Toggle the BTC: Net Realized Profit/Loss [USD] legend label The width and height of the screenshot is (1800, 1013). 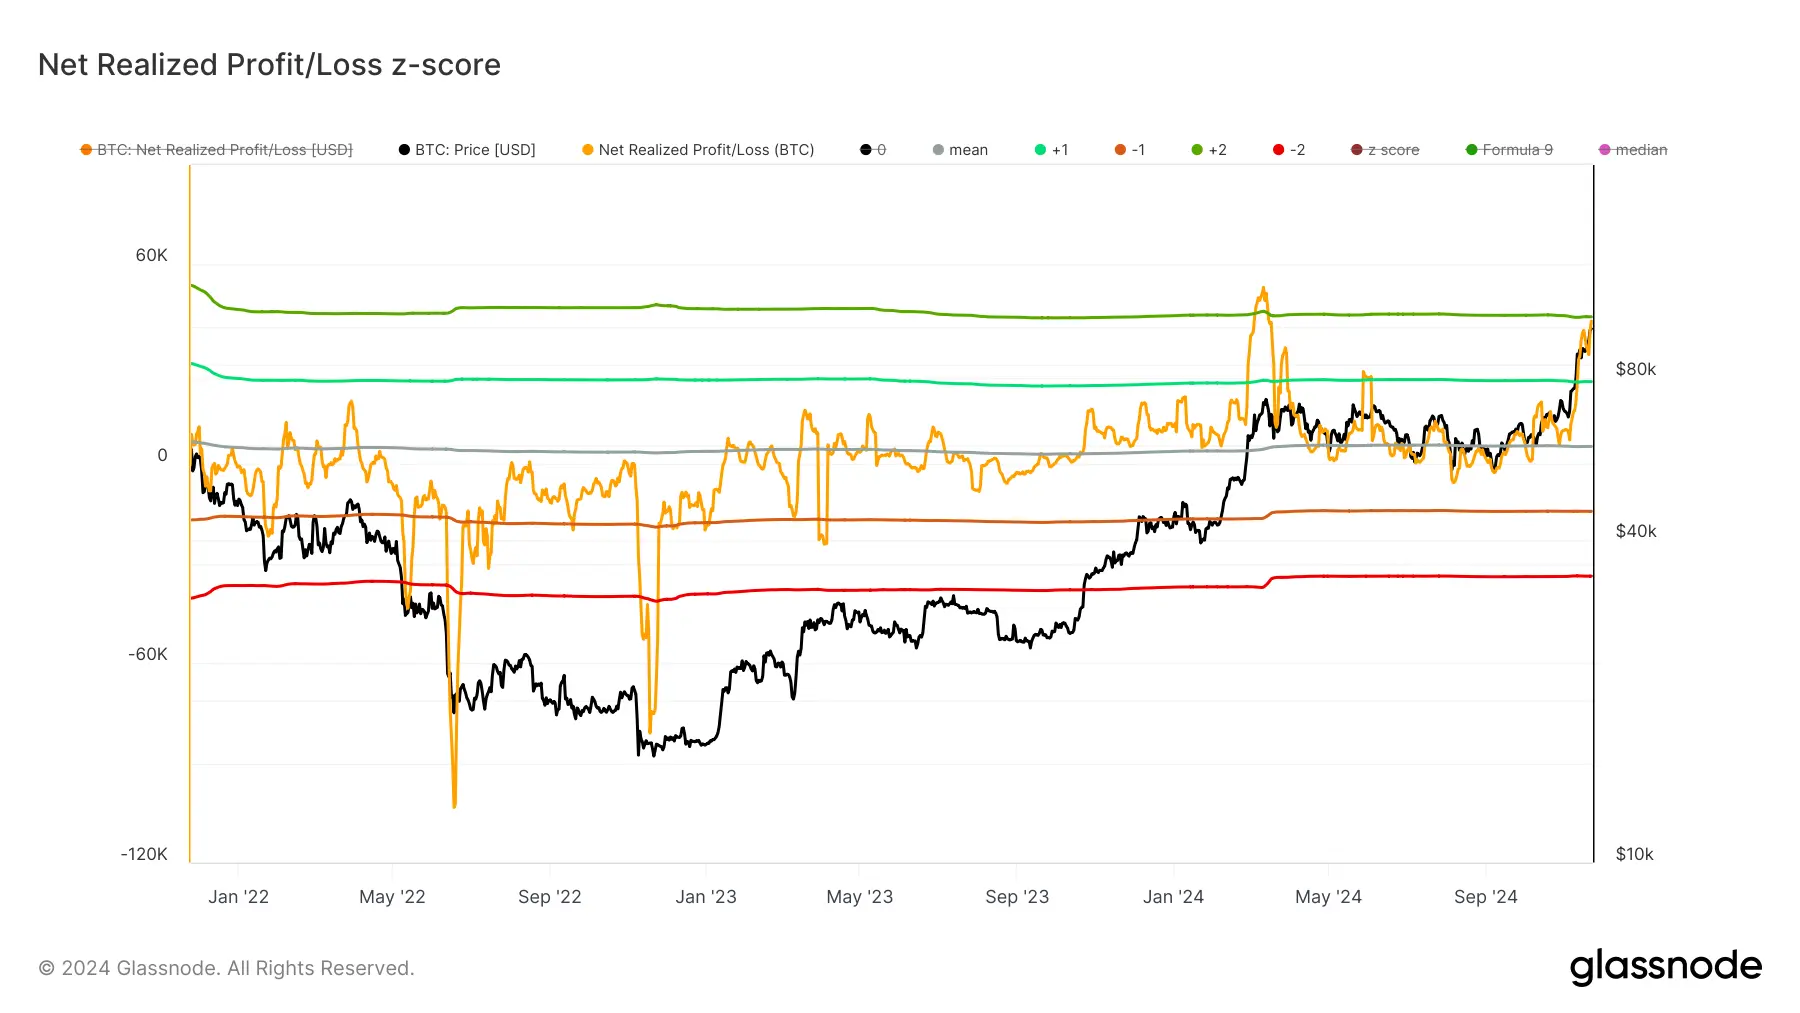coord(225,150)
